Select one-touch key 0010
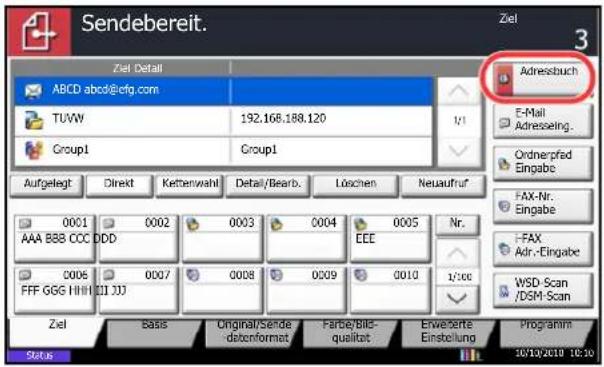604x367 pixels. [390, 290]
